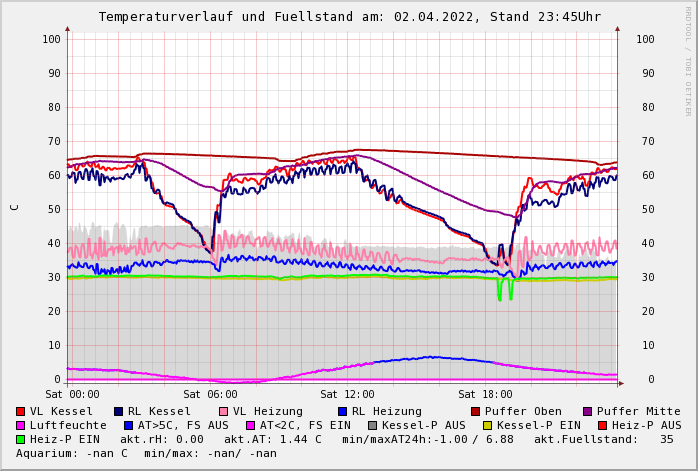
Task: Click the Sat 18:00 time axis label
Action: [x=485, y=395]
